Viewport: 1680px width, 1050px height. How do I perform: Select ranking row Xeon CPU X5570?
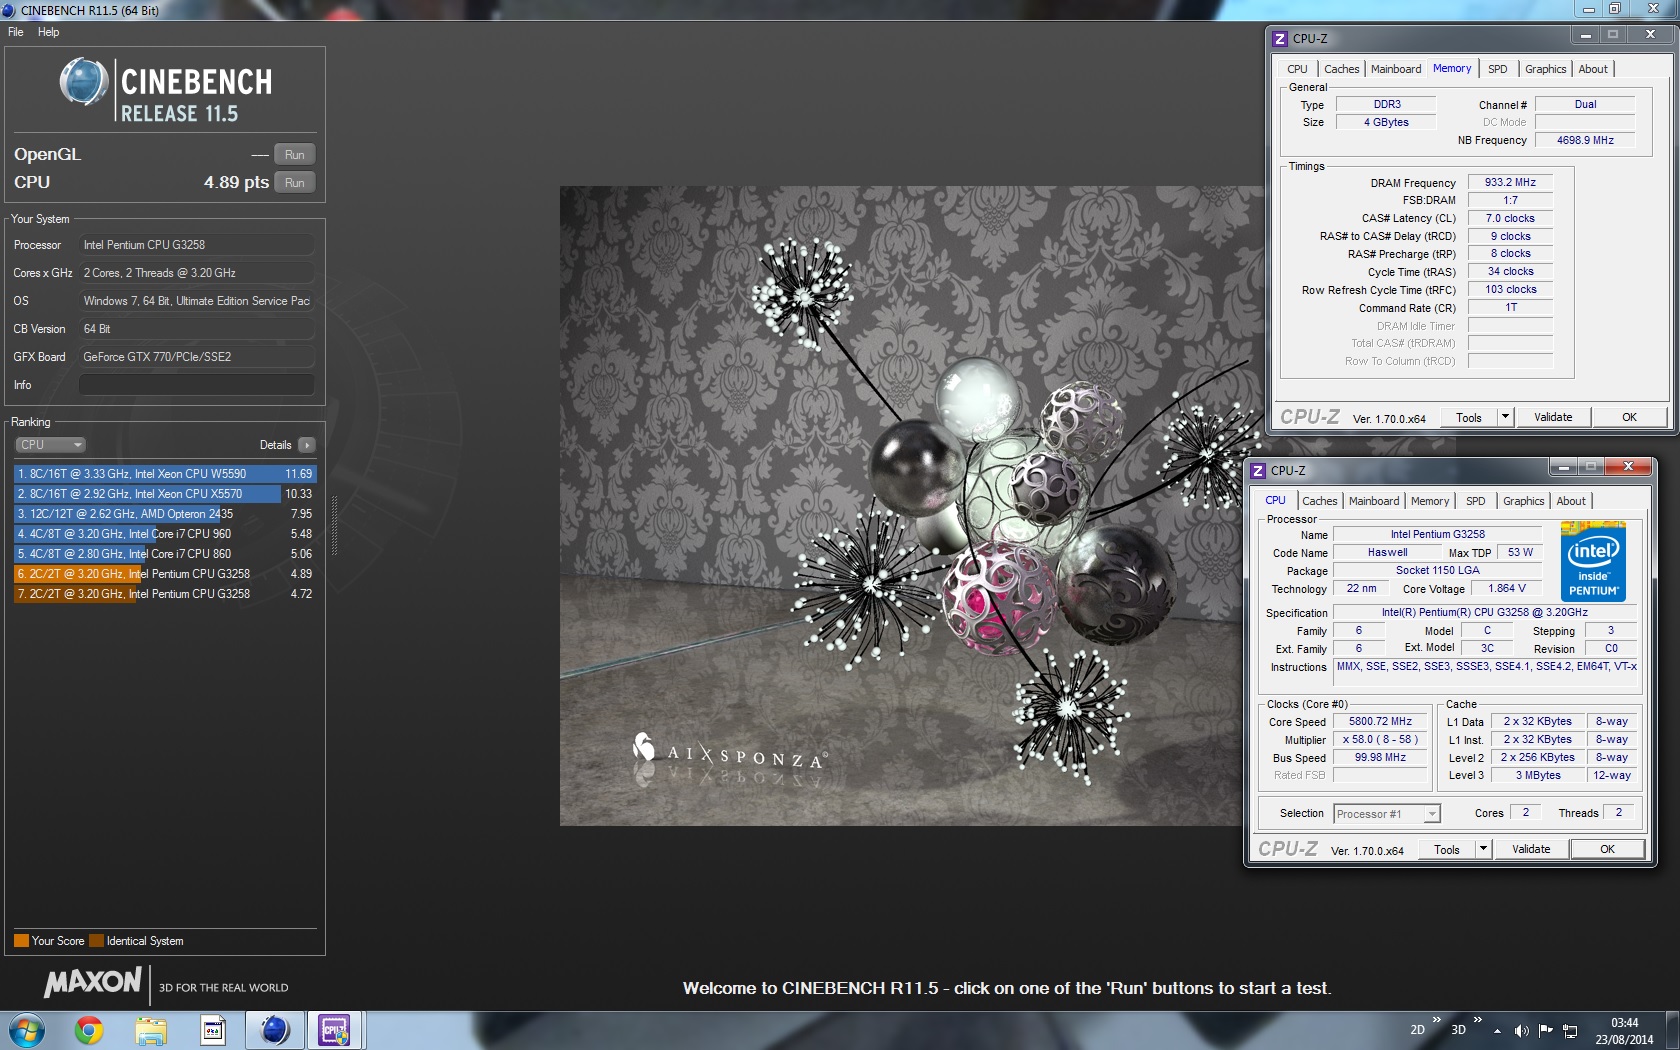[165, 494]
